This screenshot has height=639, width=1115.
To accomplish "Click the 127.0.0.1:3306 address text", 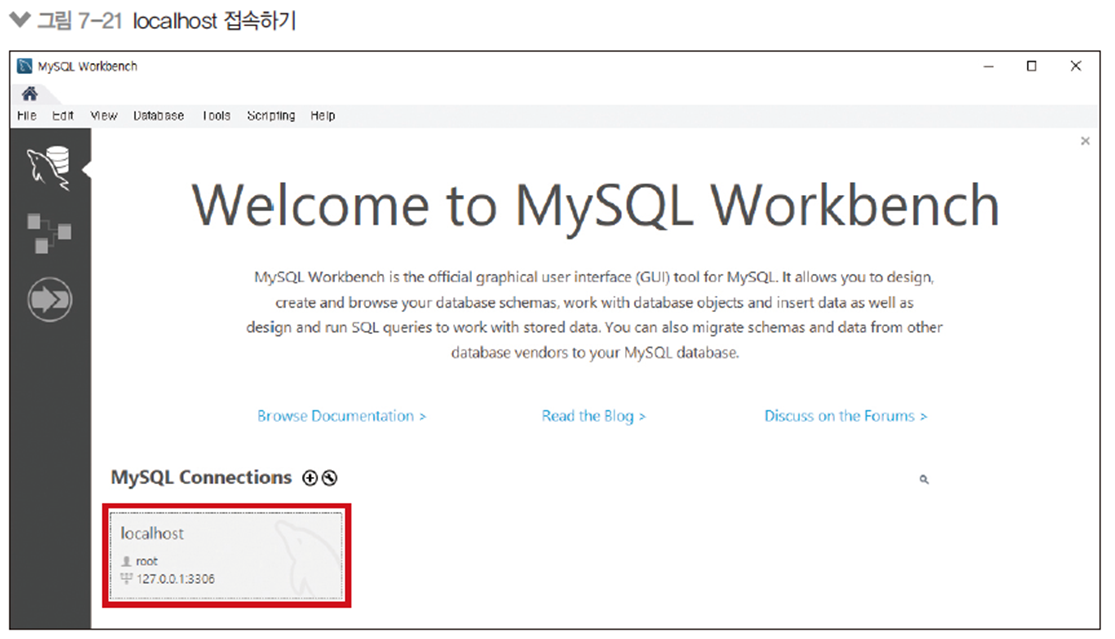I will click(x=176, y=579).
